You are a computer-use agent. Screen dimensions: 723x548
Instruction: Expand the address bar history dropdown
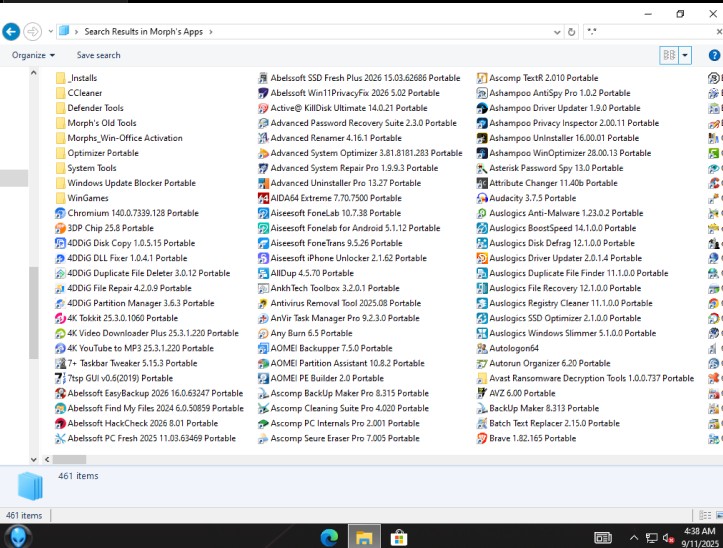[x=557, y=32]
